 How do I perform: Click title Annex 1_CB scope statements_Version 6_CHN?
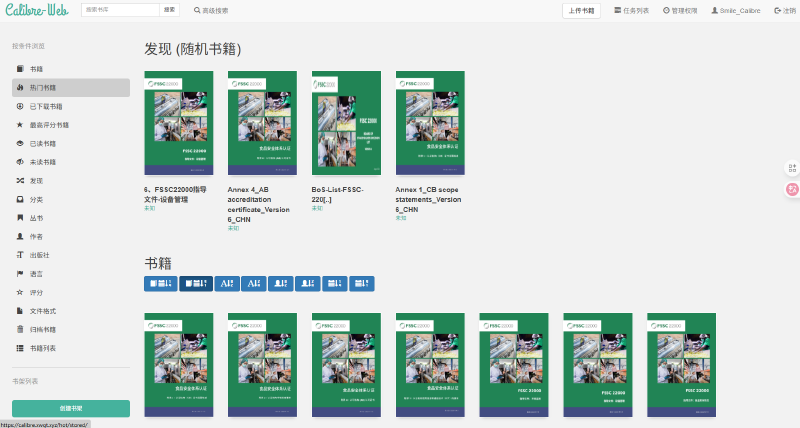coord(428,199)
